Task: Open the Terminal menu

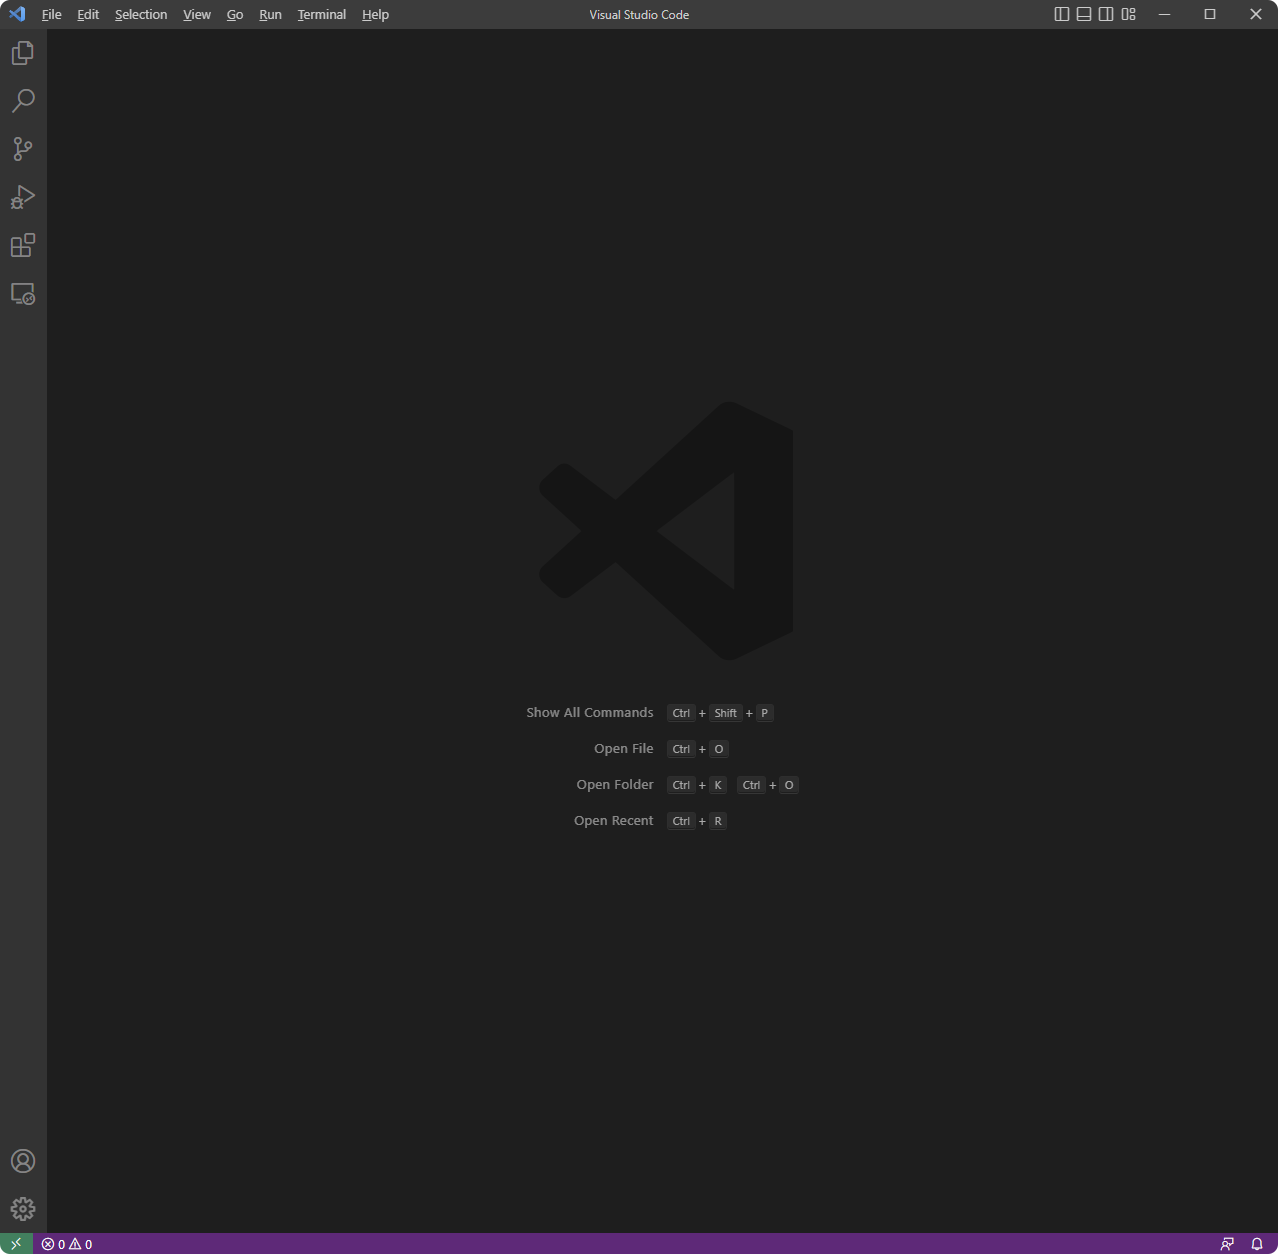Action: coord(322,14)
